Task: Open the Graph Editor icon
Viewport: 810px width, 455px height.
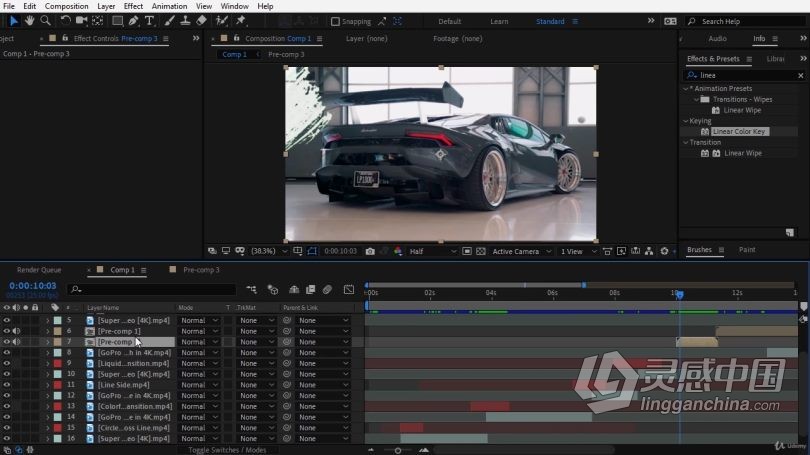Action: 349,290
